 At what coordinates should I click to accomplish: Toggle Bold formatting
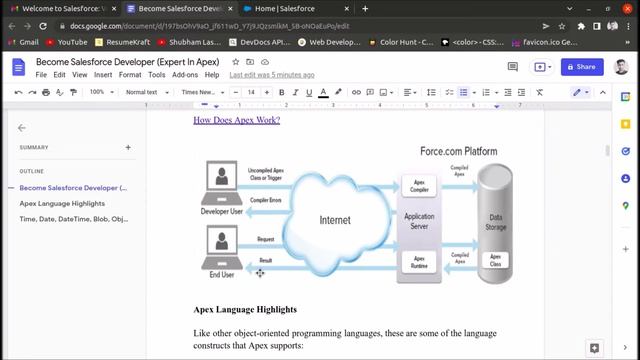click(x=282, y=93)
